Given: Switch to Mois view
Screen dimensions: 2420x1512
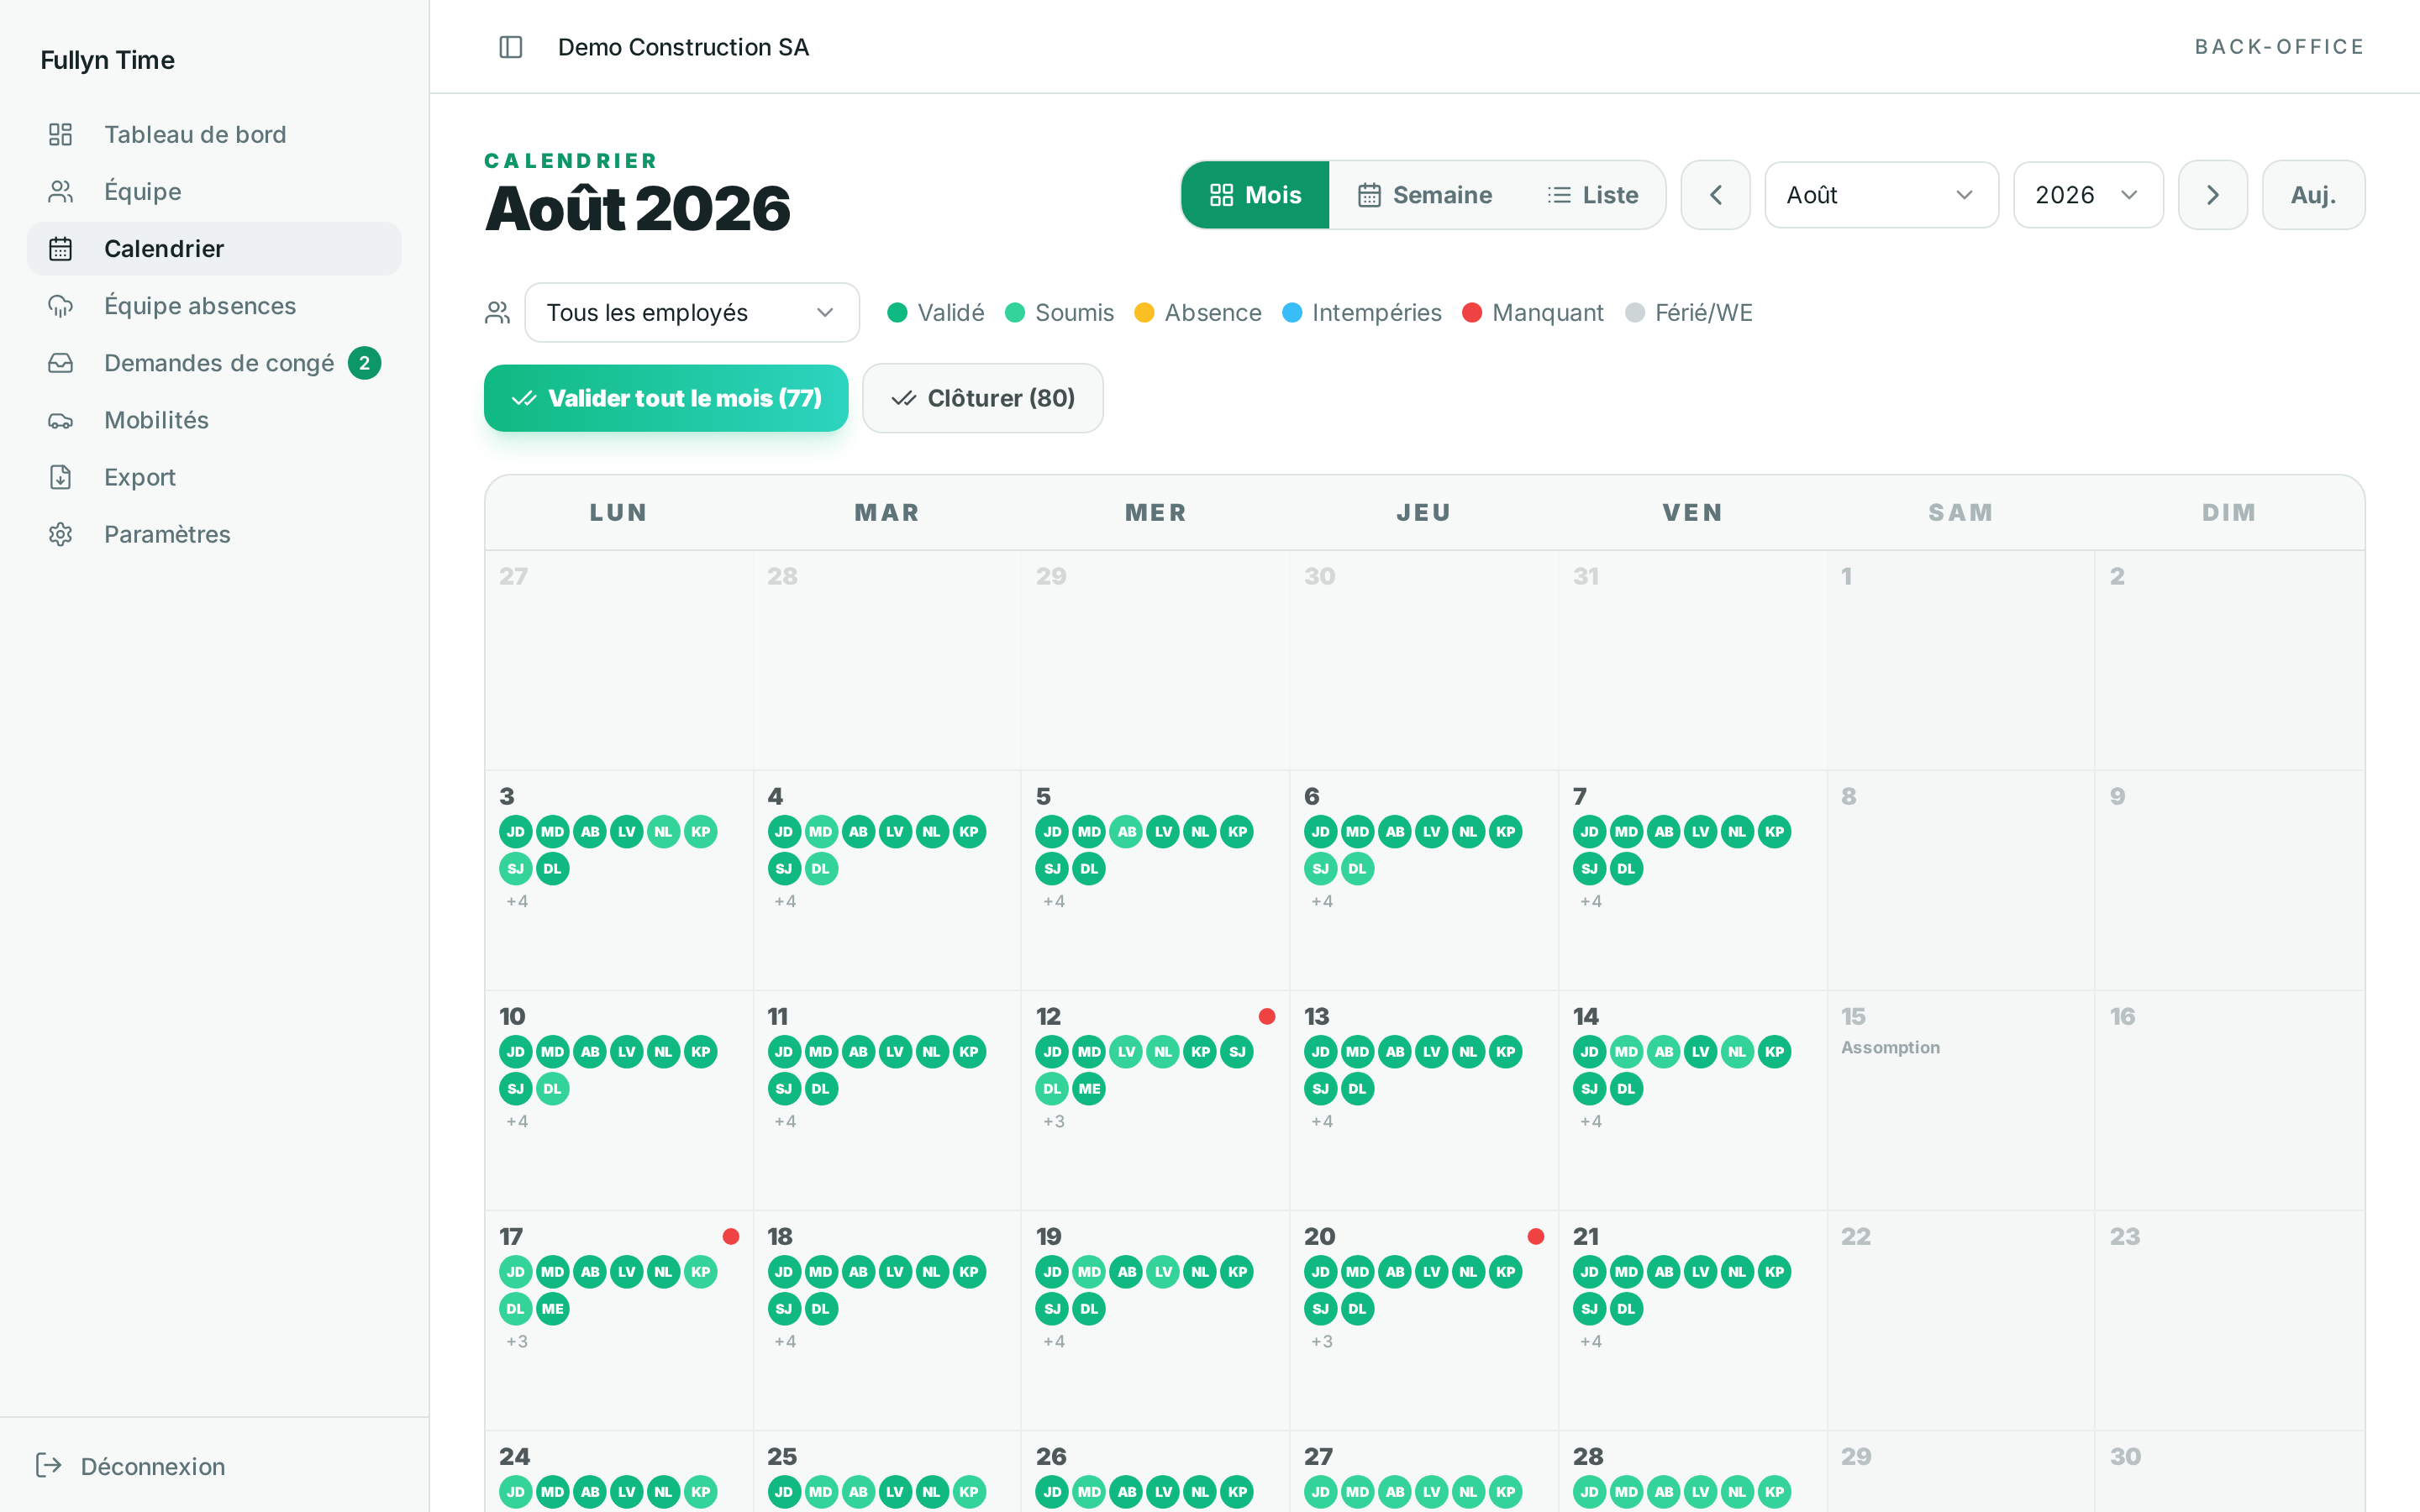Looking at the screenshot, I should pyautogui.click(x=1255, y=195).
